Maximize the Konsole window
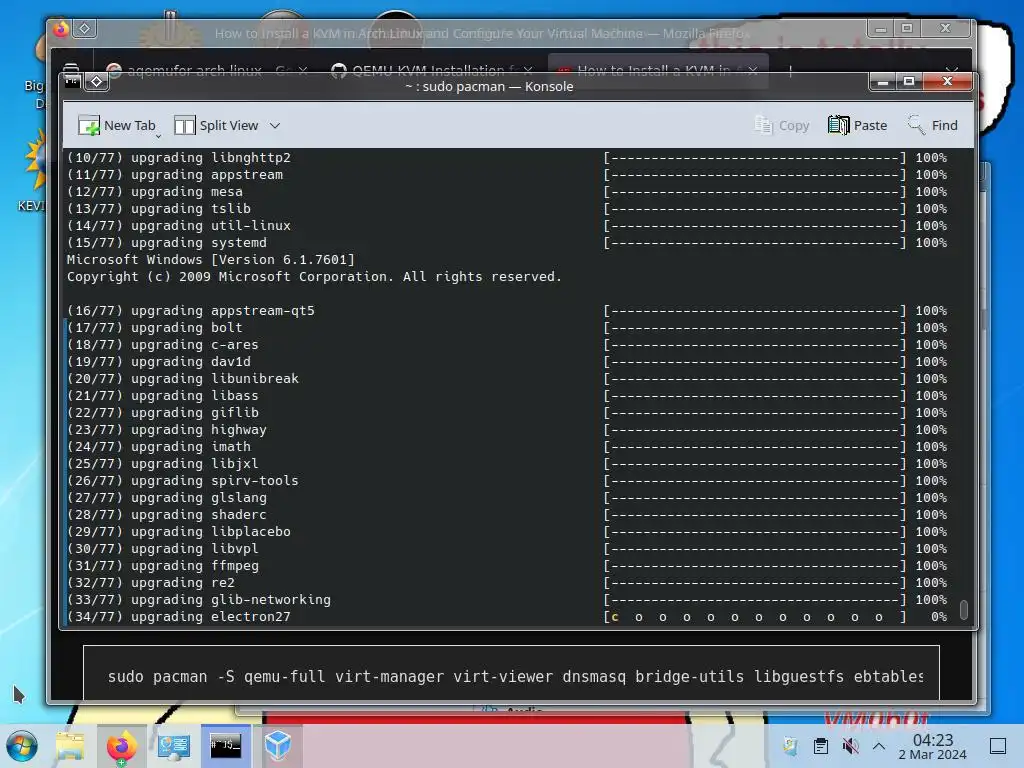This screenshot has width=1024, height=768. click(x=909, y=82)
